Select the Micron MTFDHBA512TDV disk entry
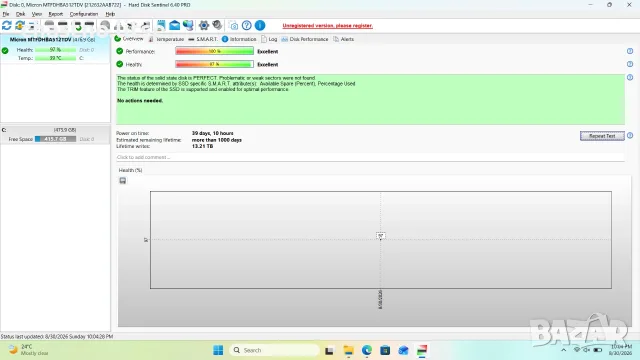The width and height of the screenshot is (640, 360). tap(55, 49)
